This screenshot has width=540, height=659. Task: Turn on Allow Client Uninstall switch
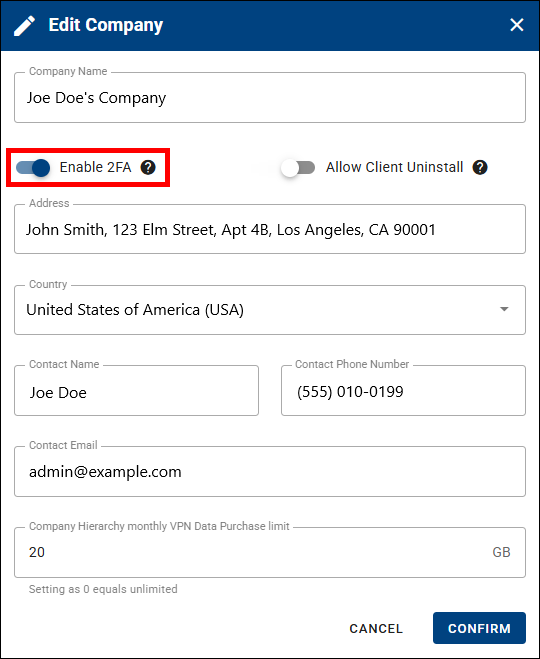(298, 168)
